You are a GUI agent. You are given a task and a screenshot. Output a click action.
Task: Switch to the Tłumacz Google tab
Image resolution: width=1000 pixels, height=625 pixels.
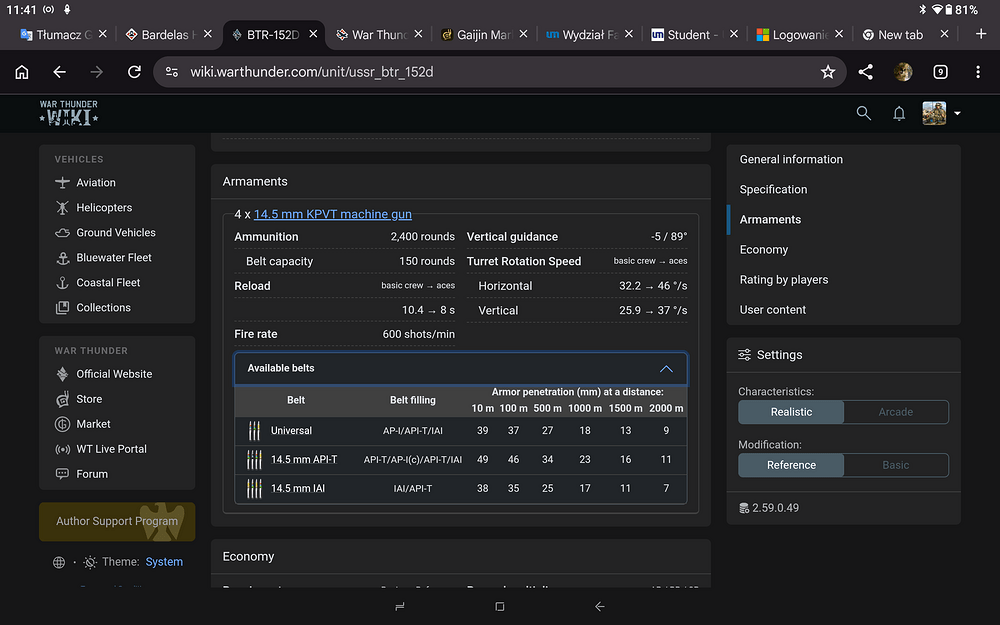[56, 34]
